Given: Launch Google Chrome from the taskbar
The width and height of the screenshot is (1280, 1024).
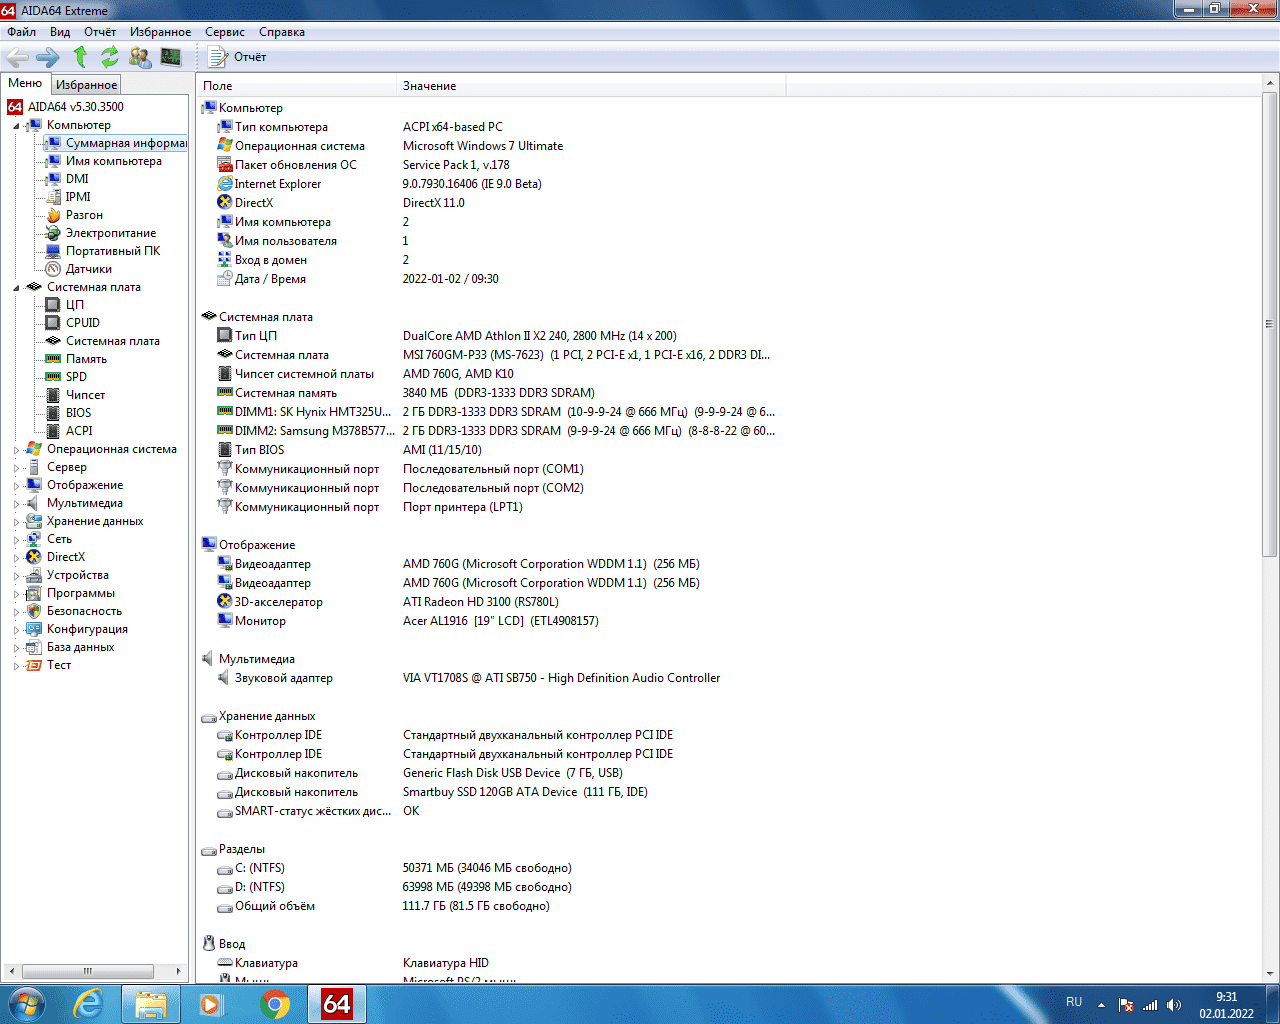Looking at the screenshot, I should click(275, 1004).
